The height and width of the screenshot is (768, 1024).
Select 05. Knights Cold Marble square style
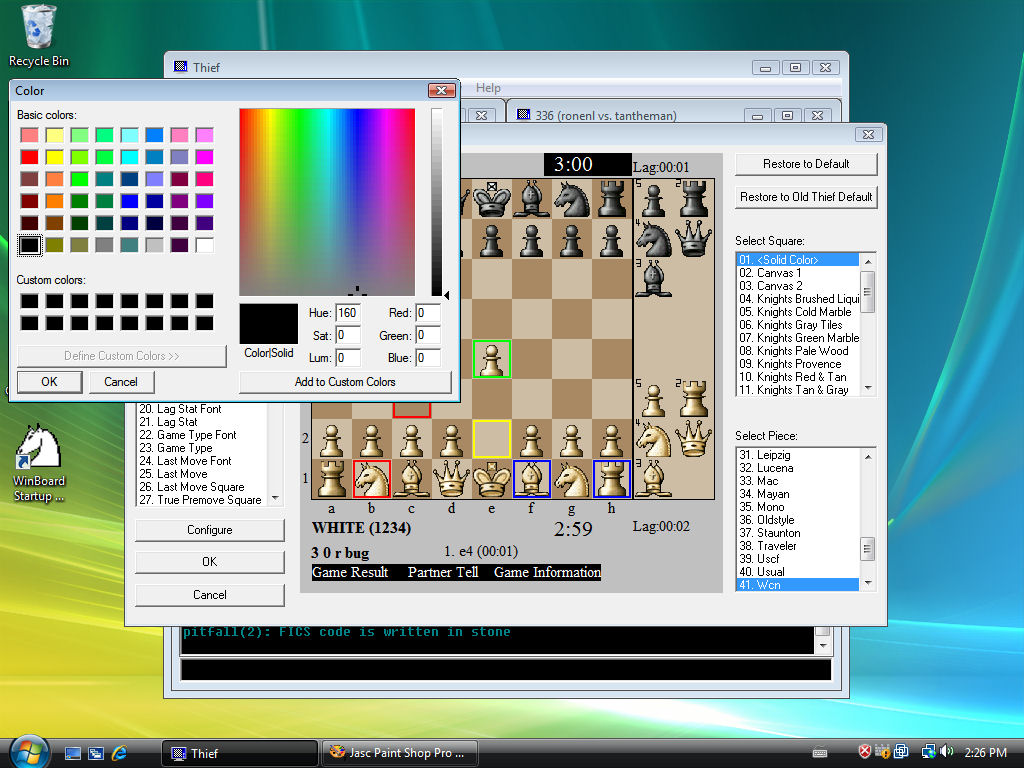(798, 312)
